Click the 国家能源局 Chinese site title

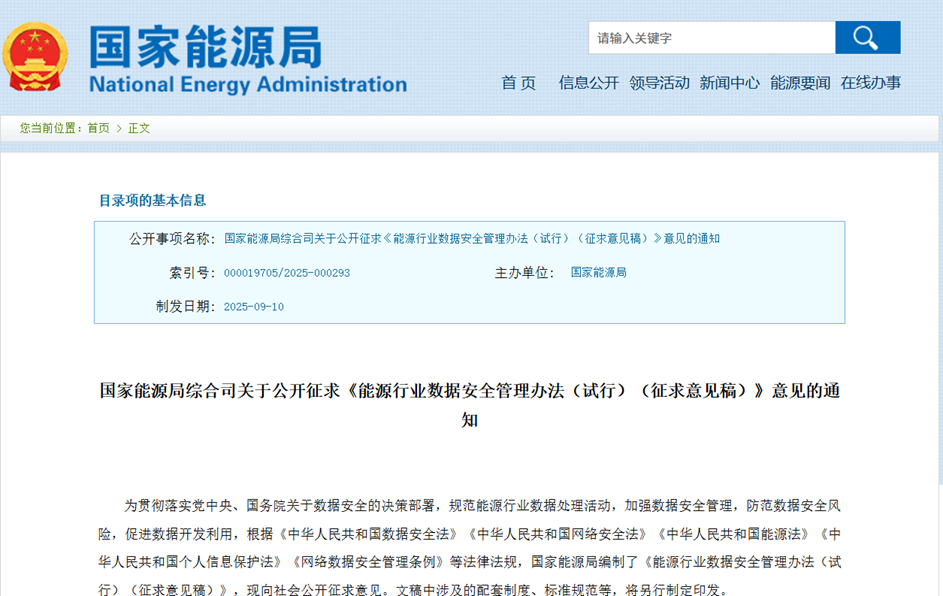coord(205,45)
